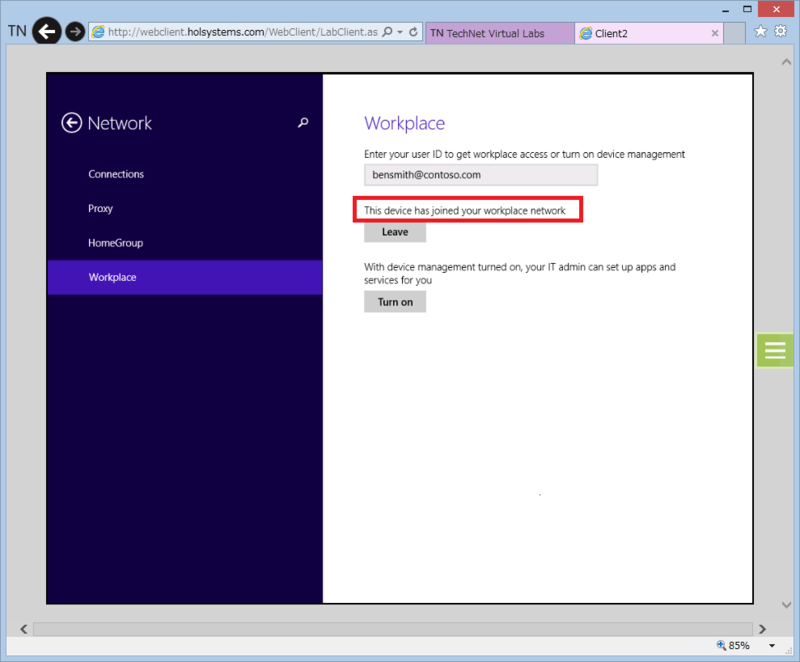Switch to TechNet Virtual Labs tab
This screenshot has width=800, height=662.
pos(499,33)
